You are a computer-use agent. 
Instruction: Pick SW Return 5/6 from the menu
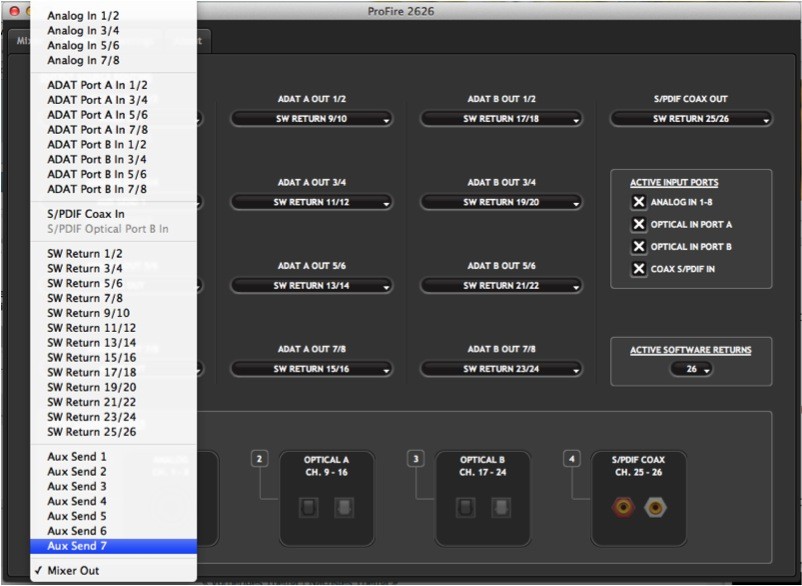point(114,283)
